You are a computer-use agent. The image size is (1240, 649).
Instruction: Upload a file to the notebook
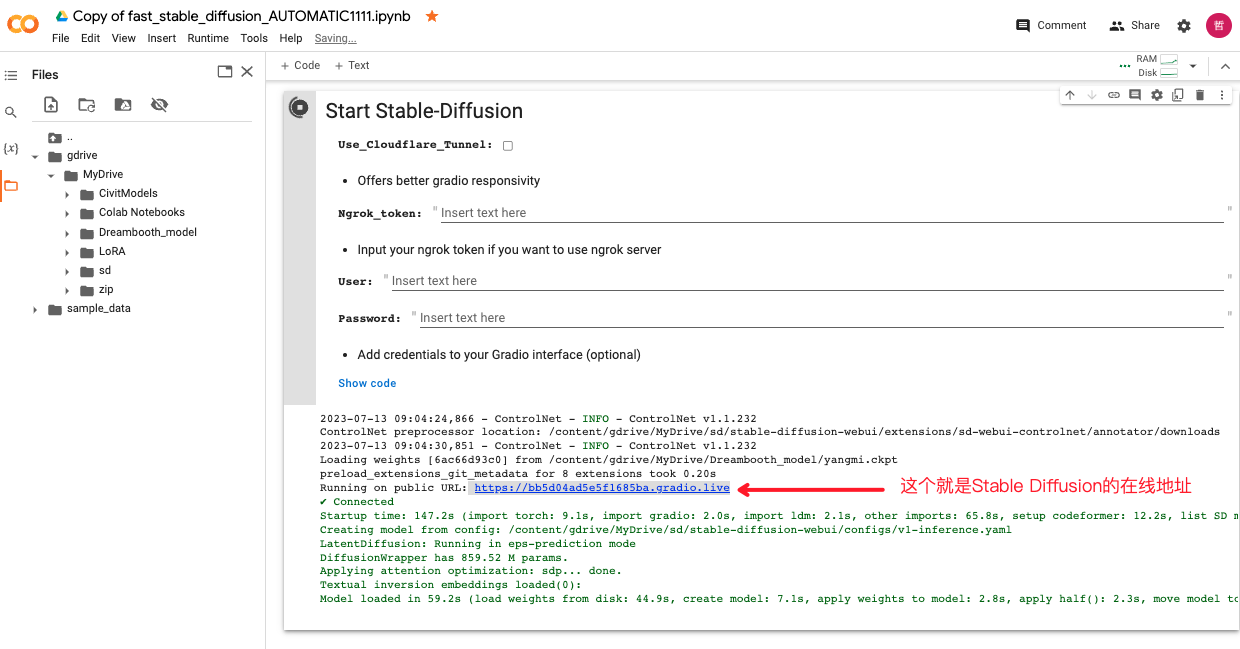pyautogui.click(x=50, y=104)
